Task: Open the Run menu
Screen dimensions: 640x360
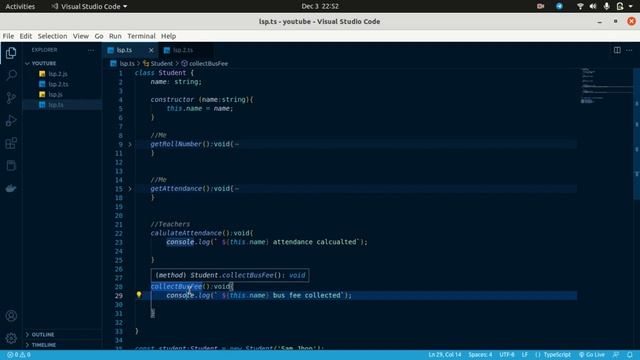Action: 115,36
